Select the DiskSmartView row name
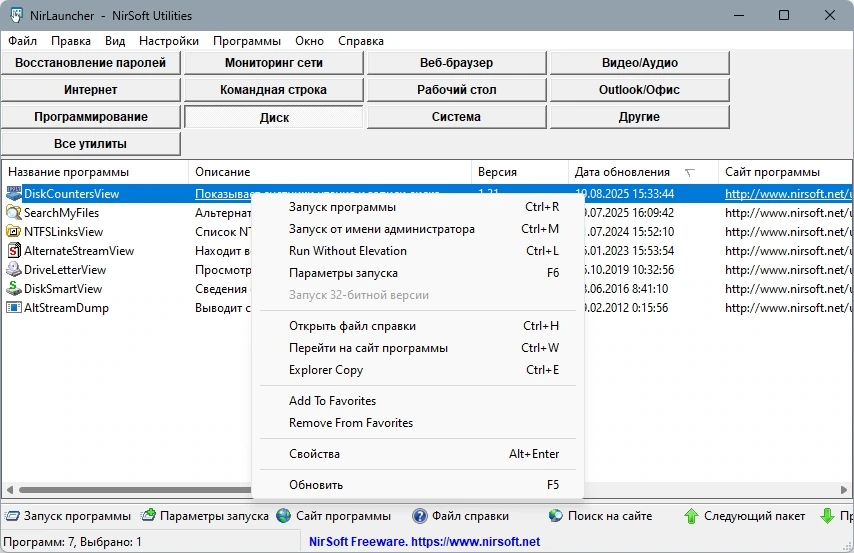 [x=63, y=289]
